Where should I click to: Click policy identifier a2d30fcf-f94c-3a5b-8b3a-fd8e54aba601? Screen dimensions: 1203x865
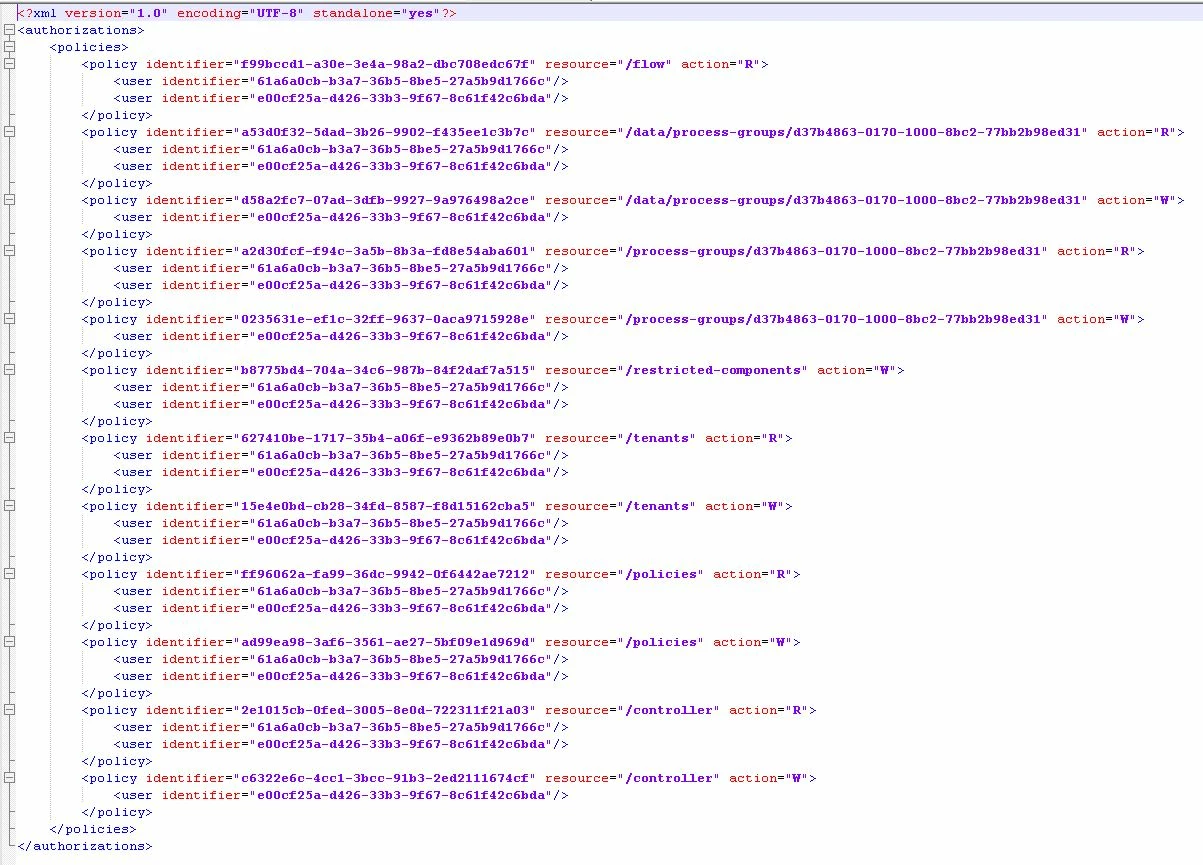(385, 251)
